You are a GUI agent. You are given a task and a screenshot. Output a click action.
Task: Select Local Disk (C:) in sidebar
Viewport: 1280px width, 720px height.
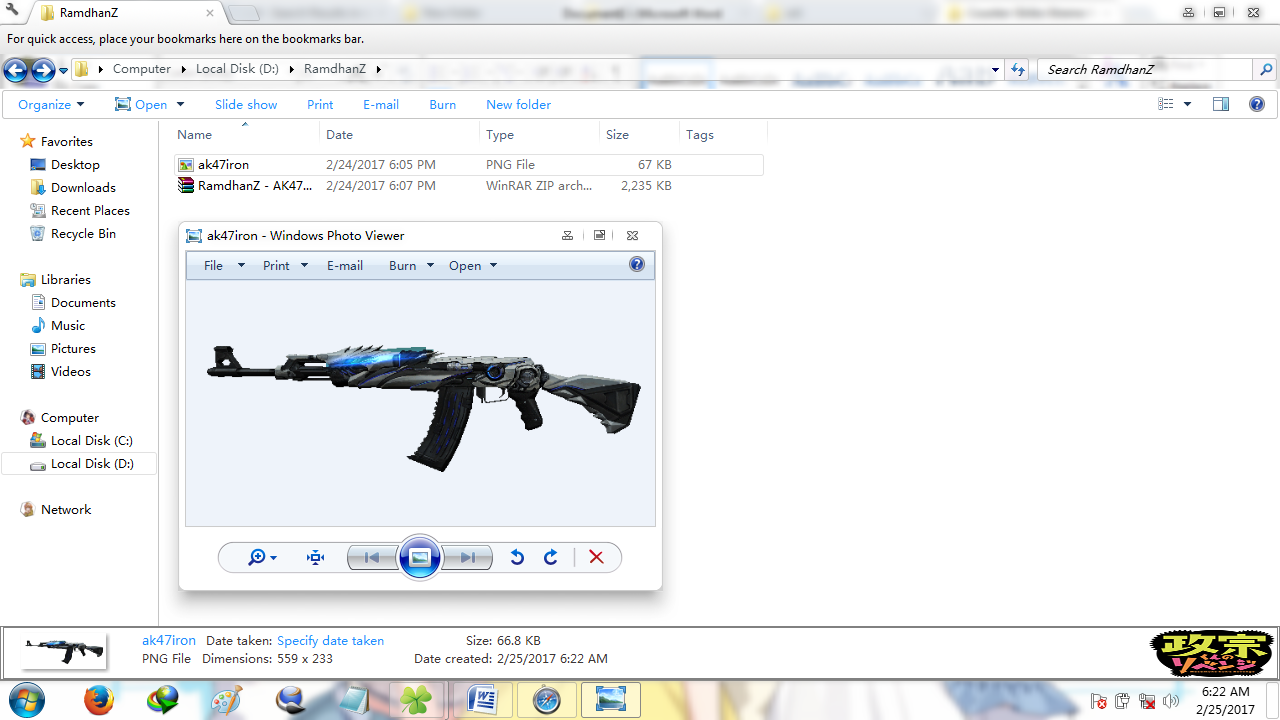[91, 441]
